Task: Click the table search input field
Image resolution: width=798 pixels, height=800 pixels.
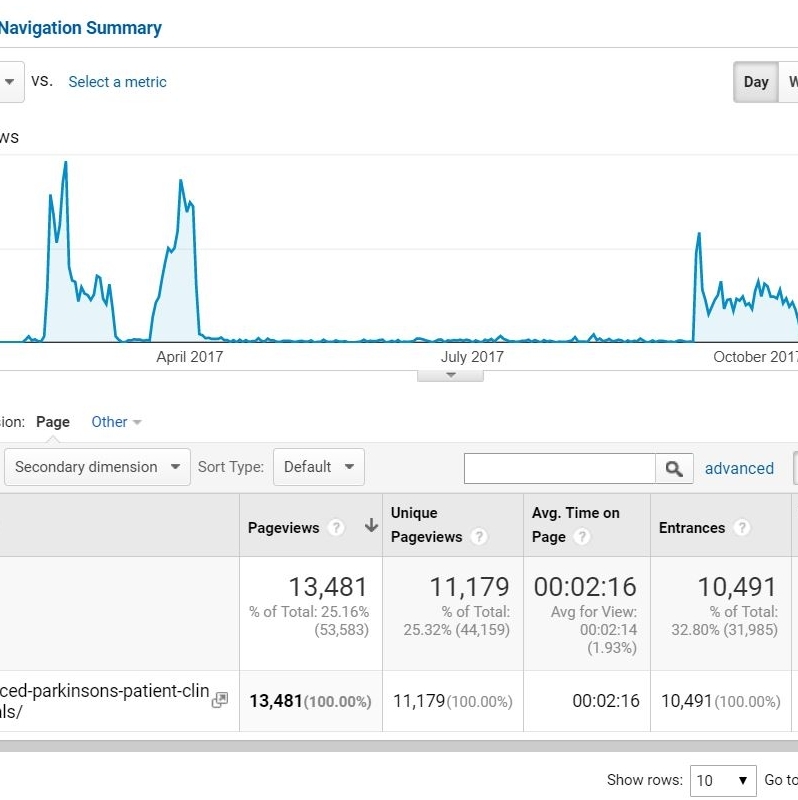Action: (x=559, y=468)
